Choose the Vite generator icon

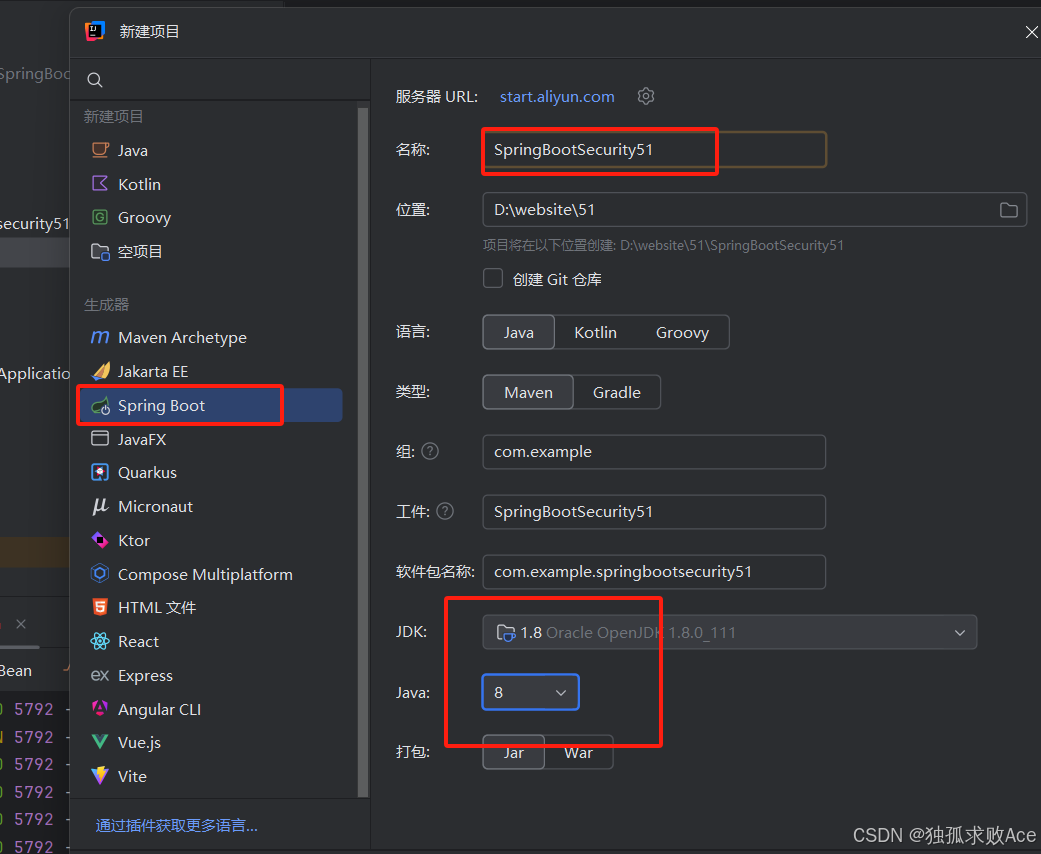[100, 776]
